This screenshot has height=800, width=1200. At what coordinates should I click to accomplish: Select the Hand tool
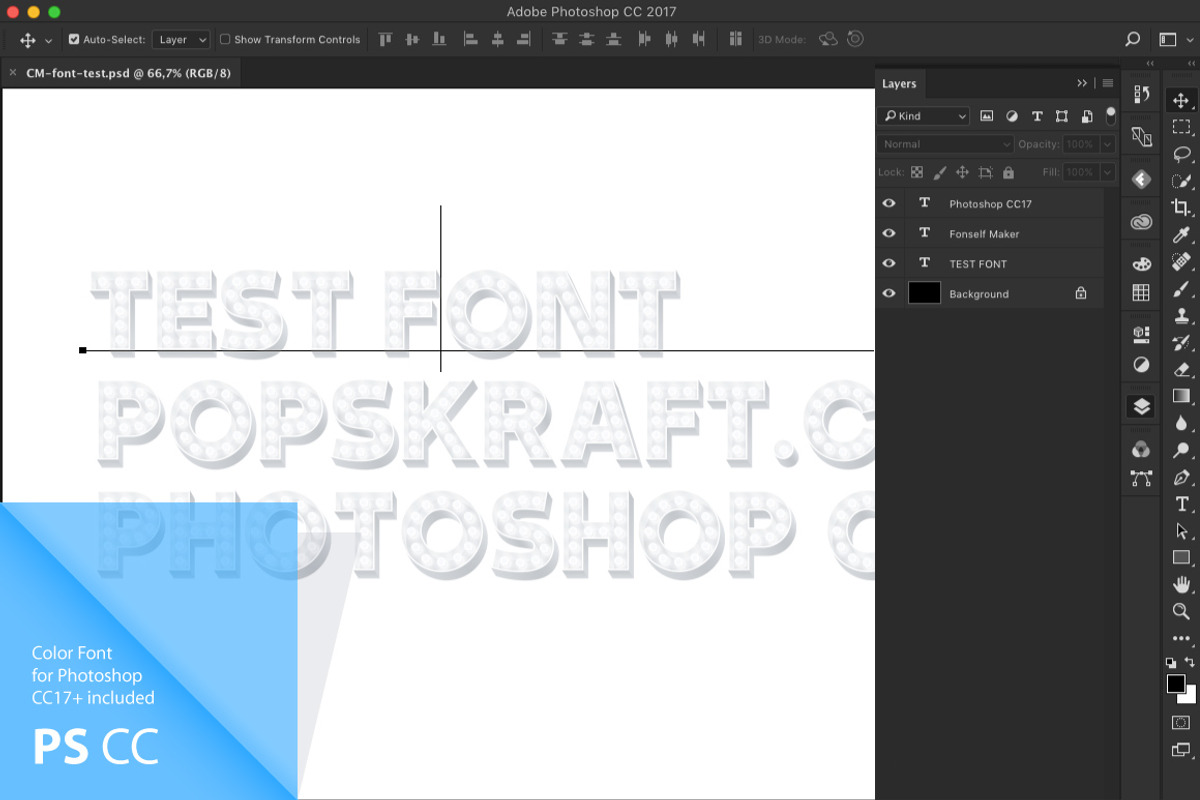pos(1181,585)
